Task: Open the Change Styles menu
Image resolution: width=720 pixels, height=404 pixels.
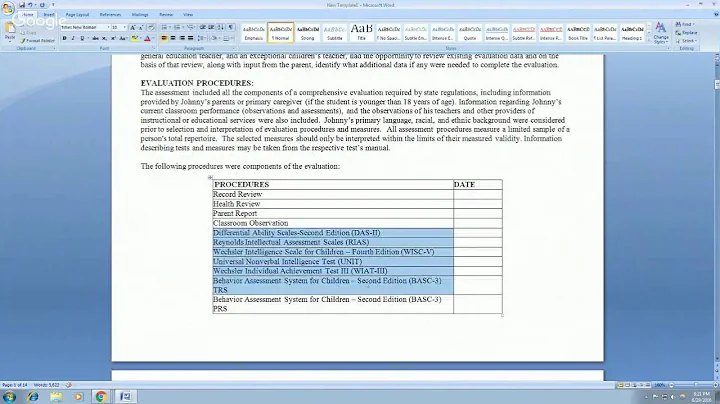Action: pos(661,32)
